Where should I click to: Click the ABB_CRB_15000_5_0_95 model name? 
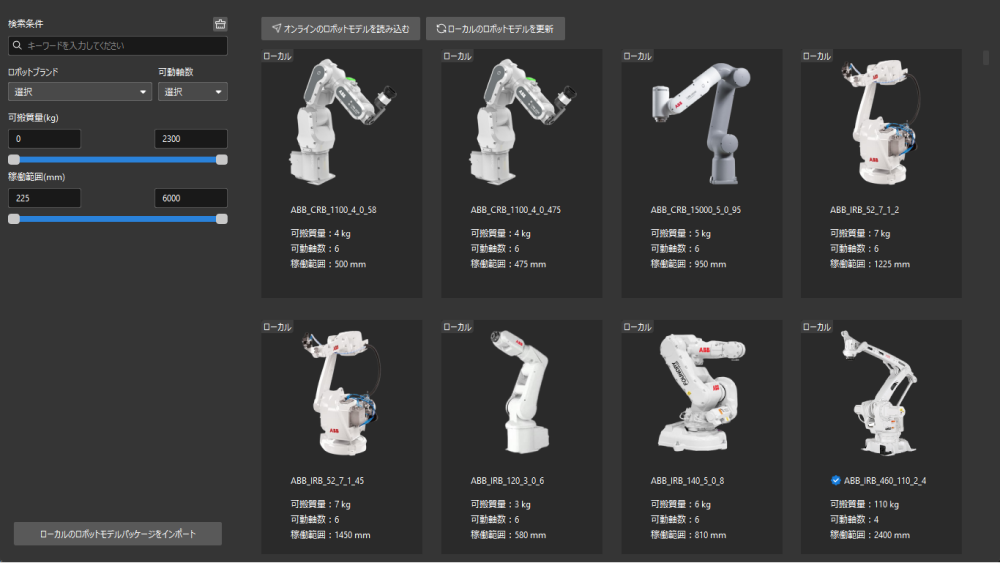coord(696,210)
